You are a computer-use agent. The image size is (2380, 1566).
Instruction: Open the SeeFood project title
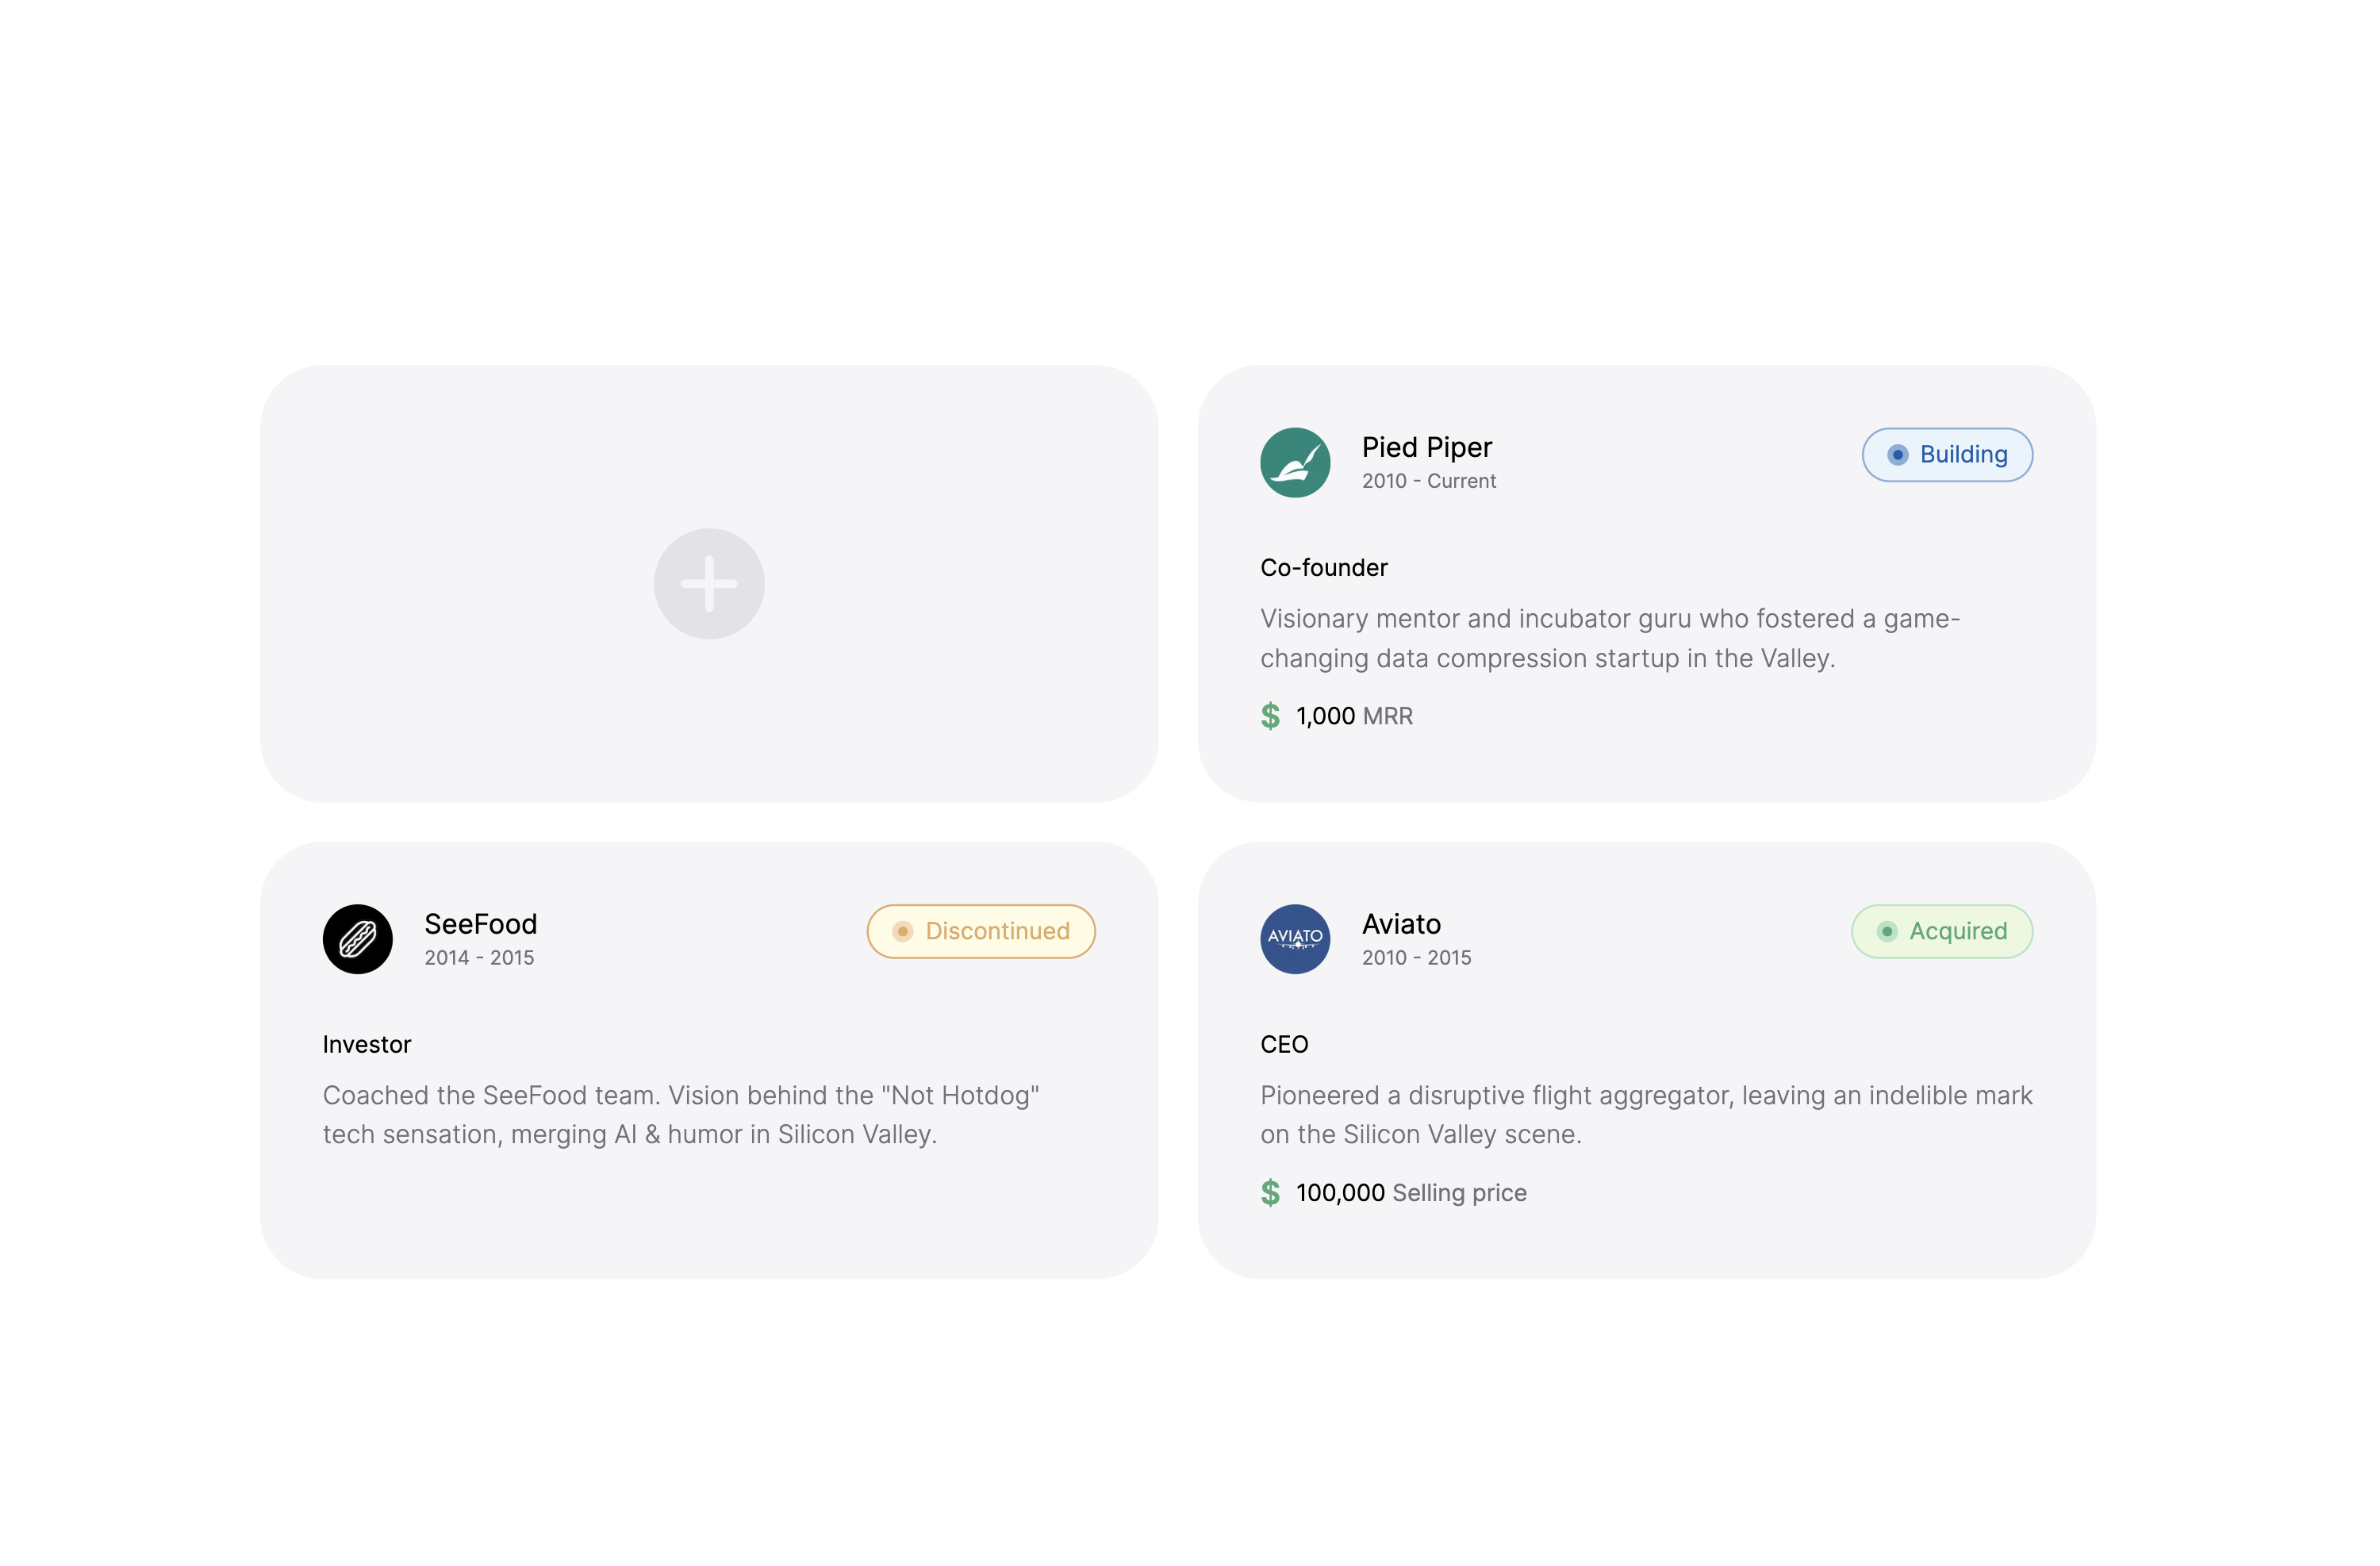[481, 924]
